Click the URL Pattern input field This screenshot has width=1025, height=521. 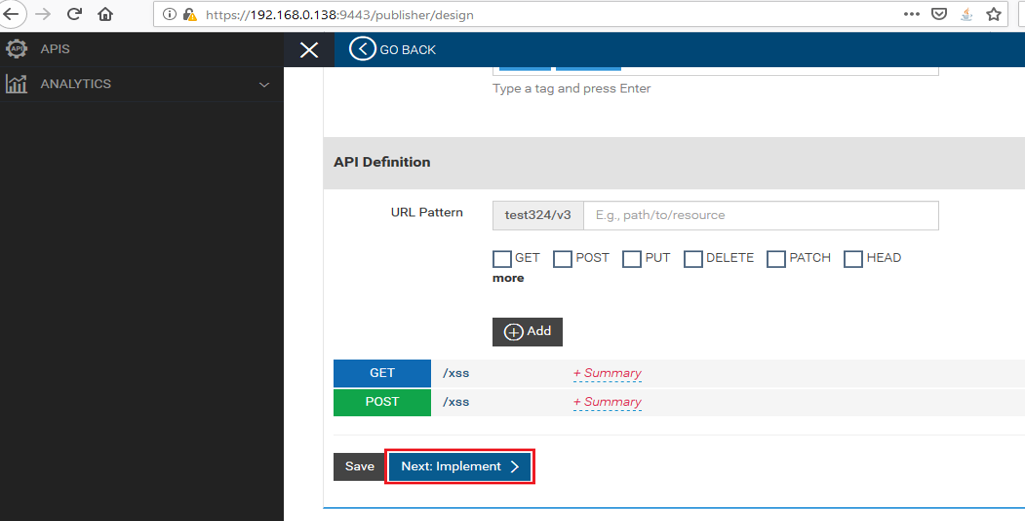click(x=760, y=215)
